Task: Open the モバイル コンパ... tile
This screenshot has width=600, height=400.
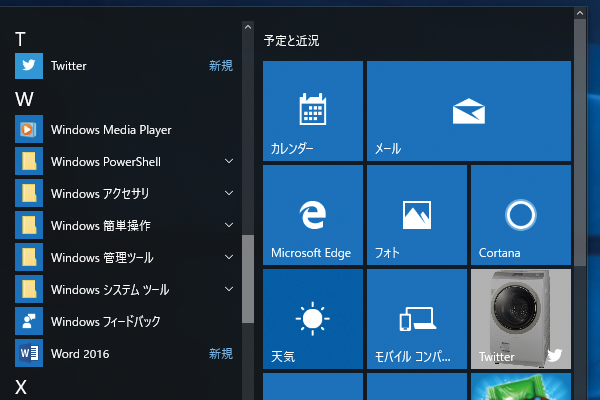Action: 417,319
